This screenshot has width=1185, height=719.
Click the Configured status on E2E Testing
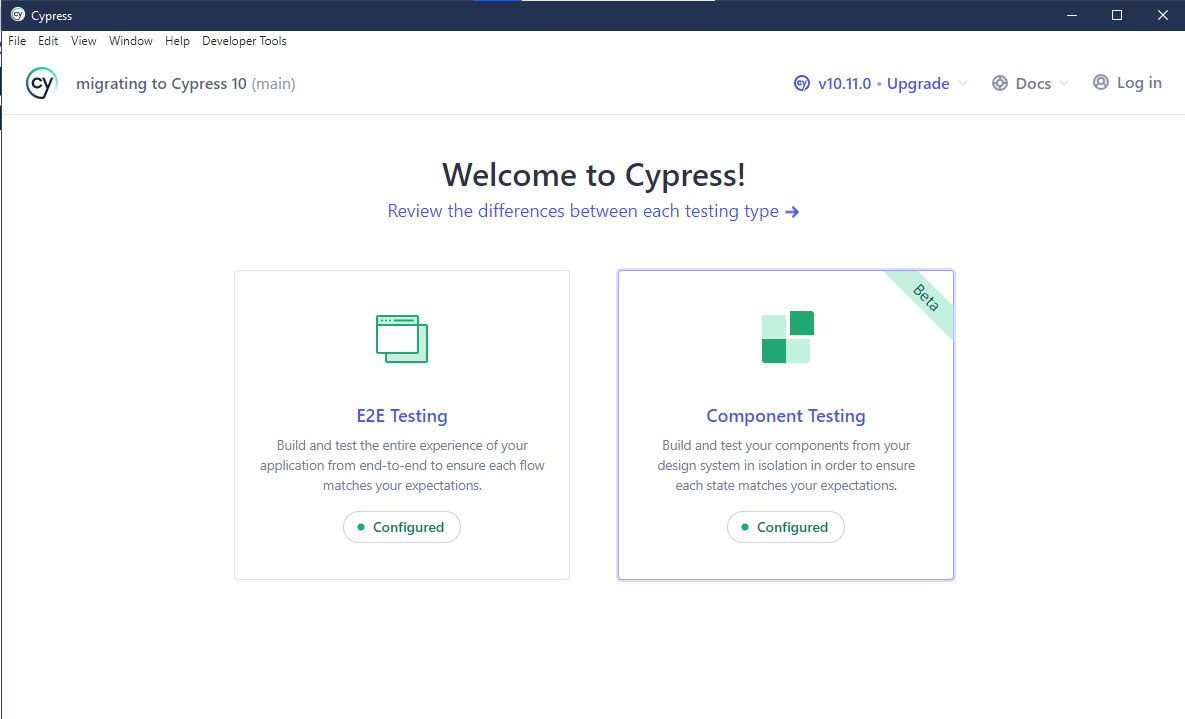tap(402, 526)
